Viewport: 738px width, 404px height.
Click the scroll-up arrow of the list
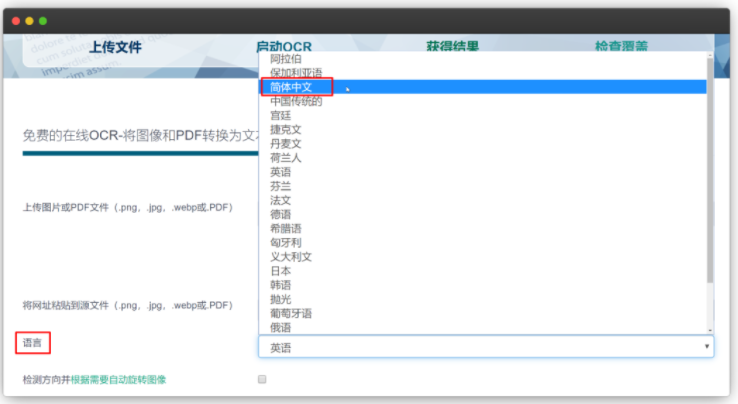pyautogui.click(x=710, y=55)
